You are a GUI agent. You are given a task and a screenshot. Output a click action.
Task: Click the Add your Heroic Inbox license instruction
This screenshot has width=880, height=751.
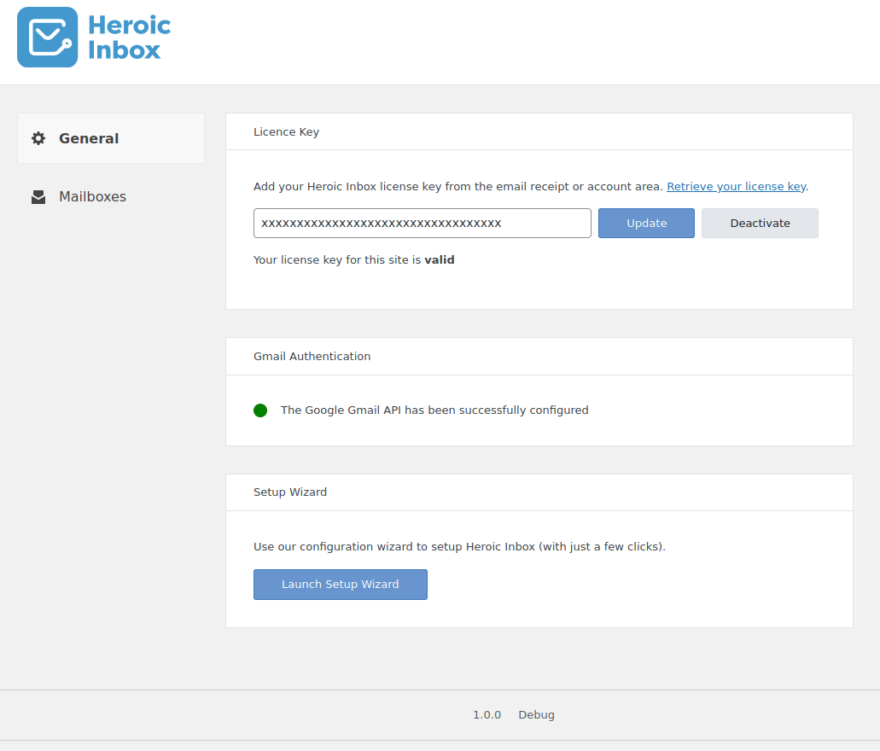click(458, 186)
